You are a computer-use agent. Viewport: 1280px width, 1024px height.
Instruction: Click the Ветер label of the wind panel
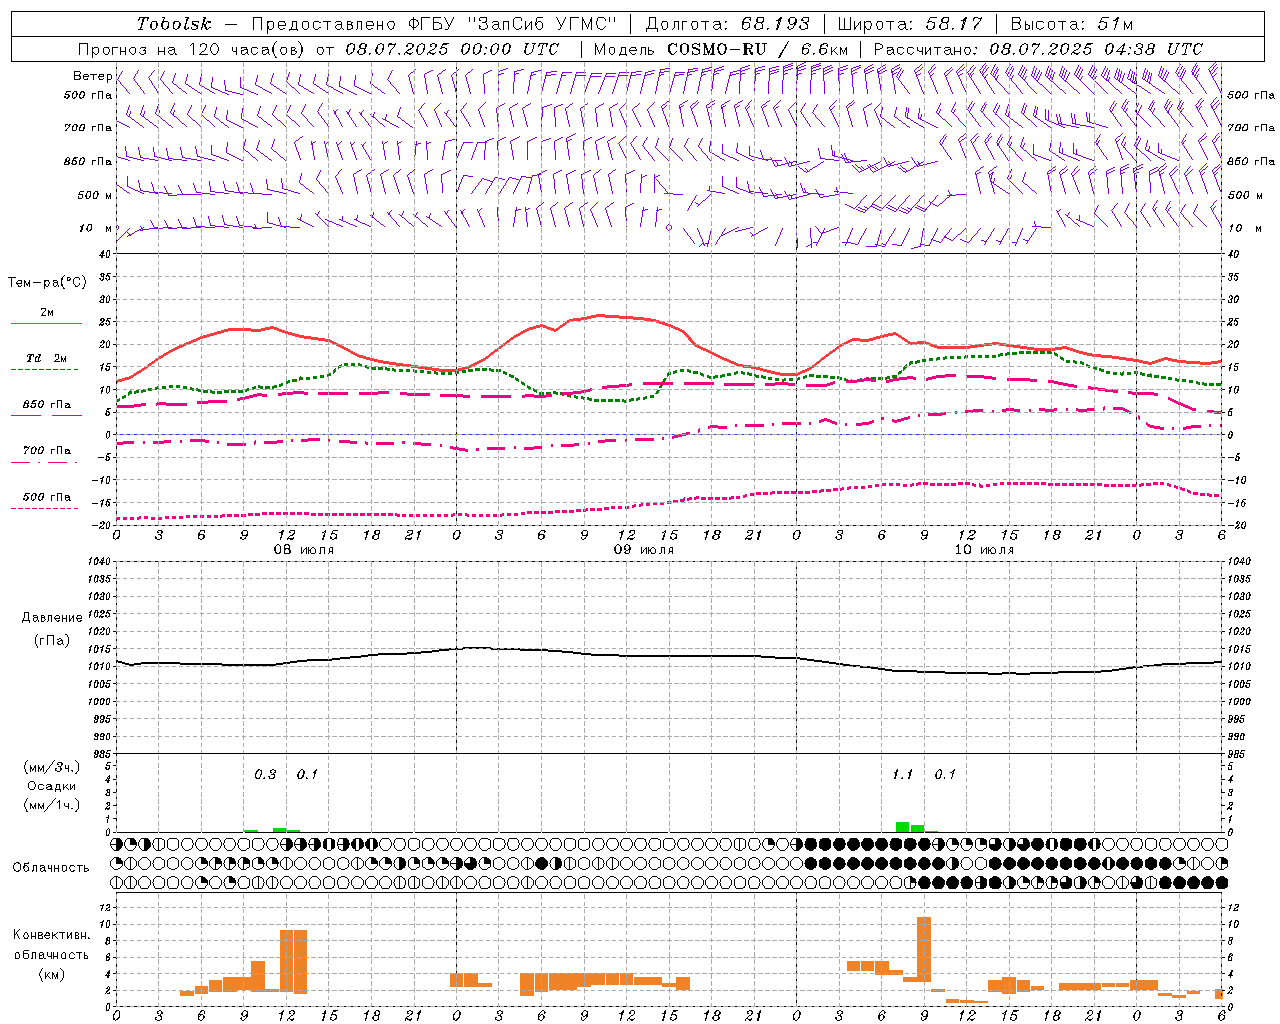tap(92, 76)
